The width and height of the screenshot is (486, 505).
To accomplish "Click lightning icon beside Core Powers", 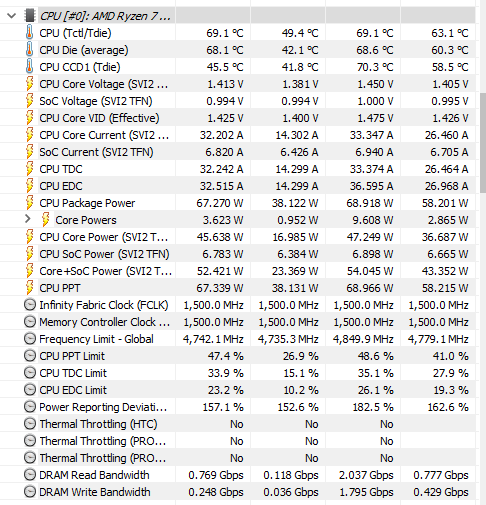I will pyautogui.click(x=46, y=220).
